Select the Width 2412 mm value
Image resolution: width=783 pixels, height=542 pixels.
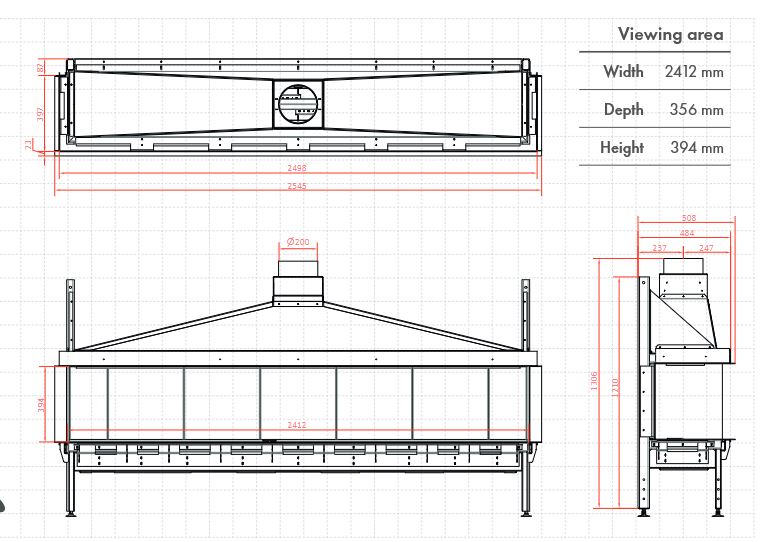pyautogui.click(x=693, y=72)
